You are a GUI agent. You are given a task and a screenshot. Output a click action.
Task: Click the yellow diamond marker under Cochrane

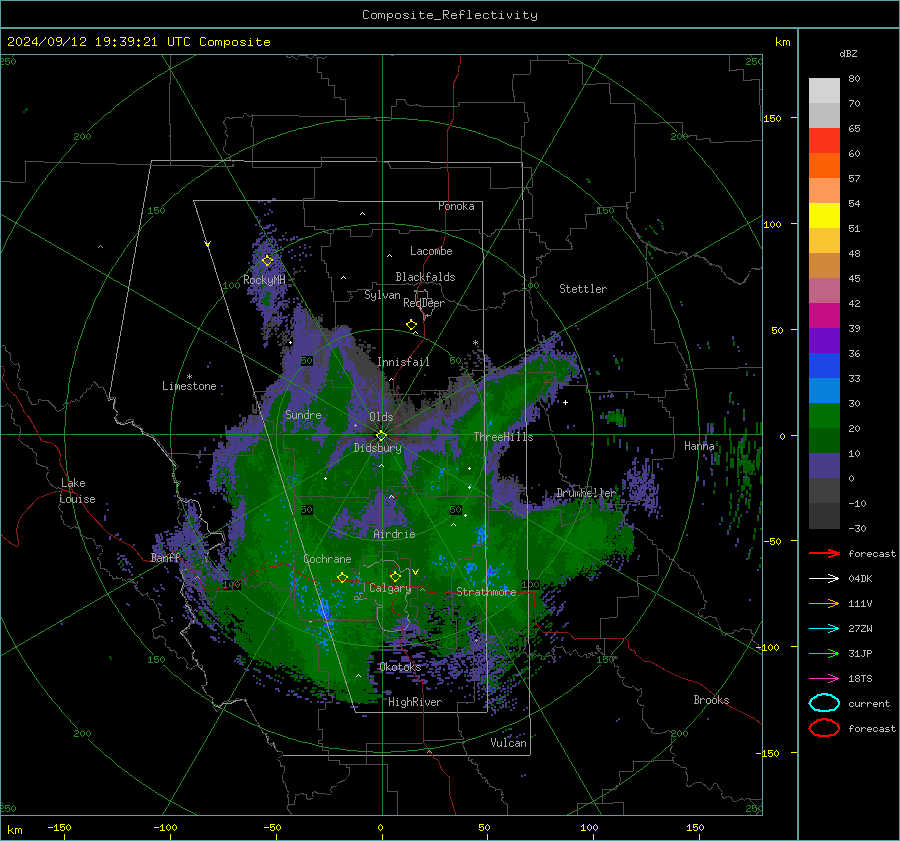point(342,577)
